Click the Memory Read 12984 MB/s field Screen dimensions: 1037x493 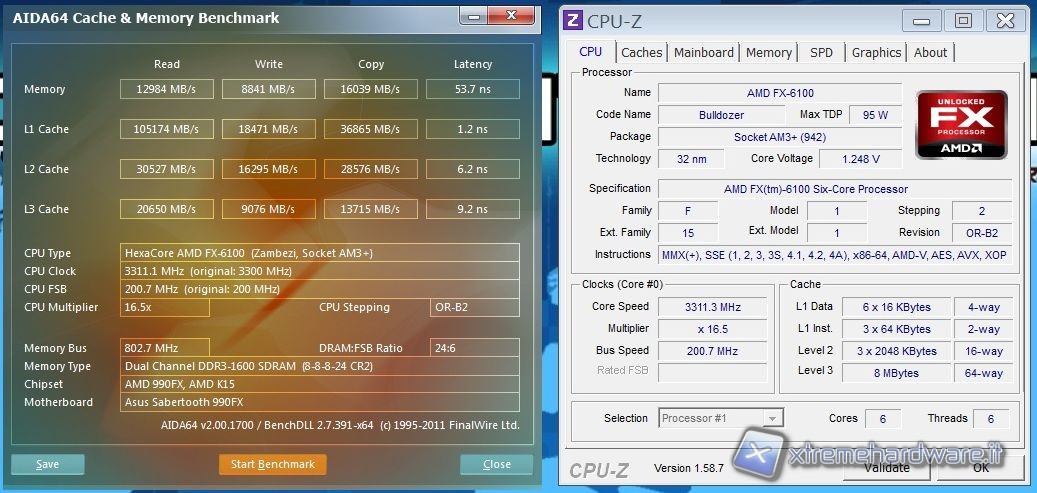pyautogui.click(x=166, y=89)
